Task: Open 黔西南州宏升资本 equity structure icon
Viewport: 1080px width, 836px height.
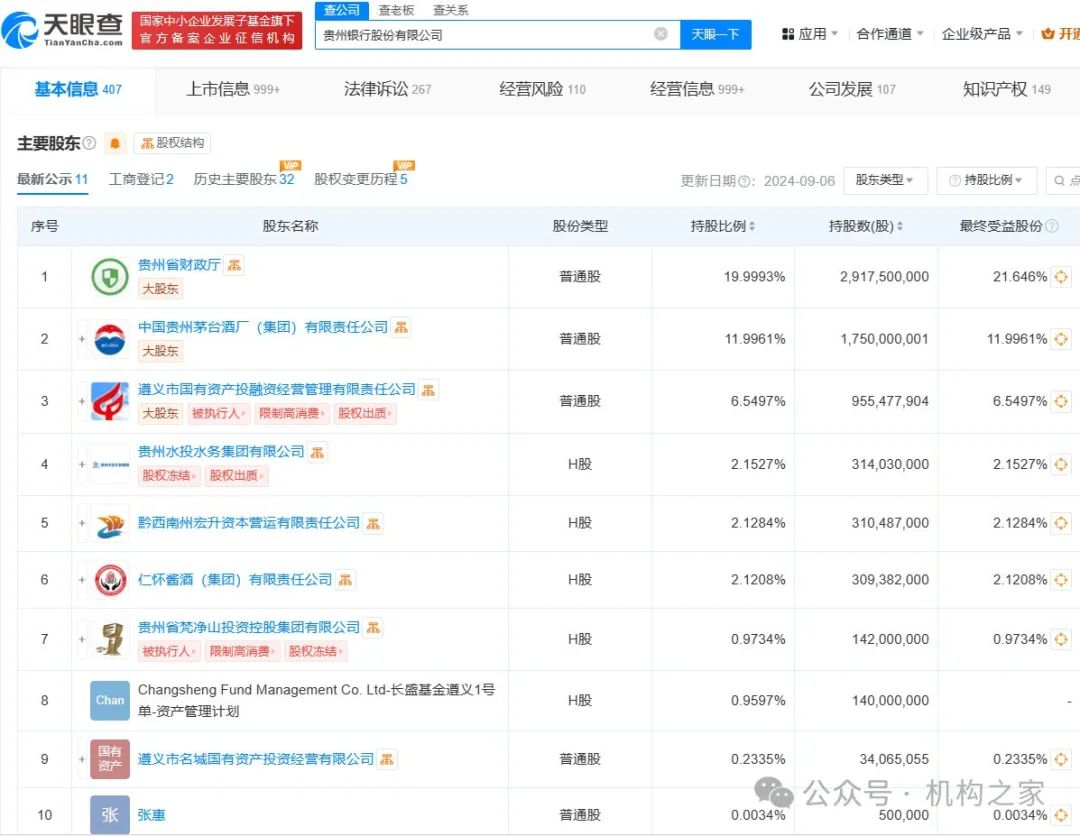Action: (x=373, y=524)
